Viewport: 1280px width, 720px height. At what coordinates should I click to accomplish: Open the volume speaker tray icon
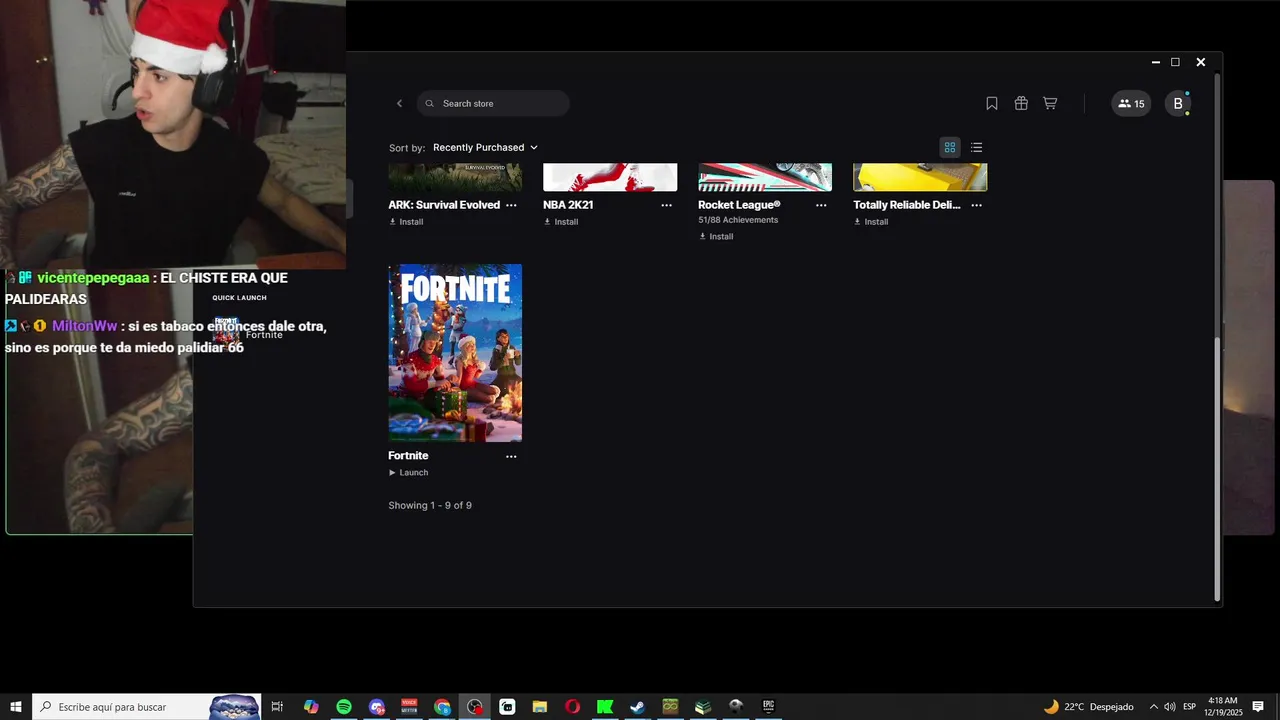(x=1170, y=707)
